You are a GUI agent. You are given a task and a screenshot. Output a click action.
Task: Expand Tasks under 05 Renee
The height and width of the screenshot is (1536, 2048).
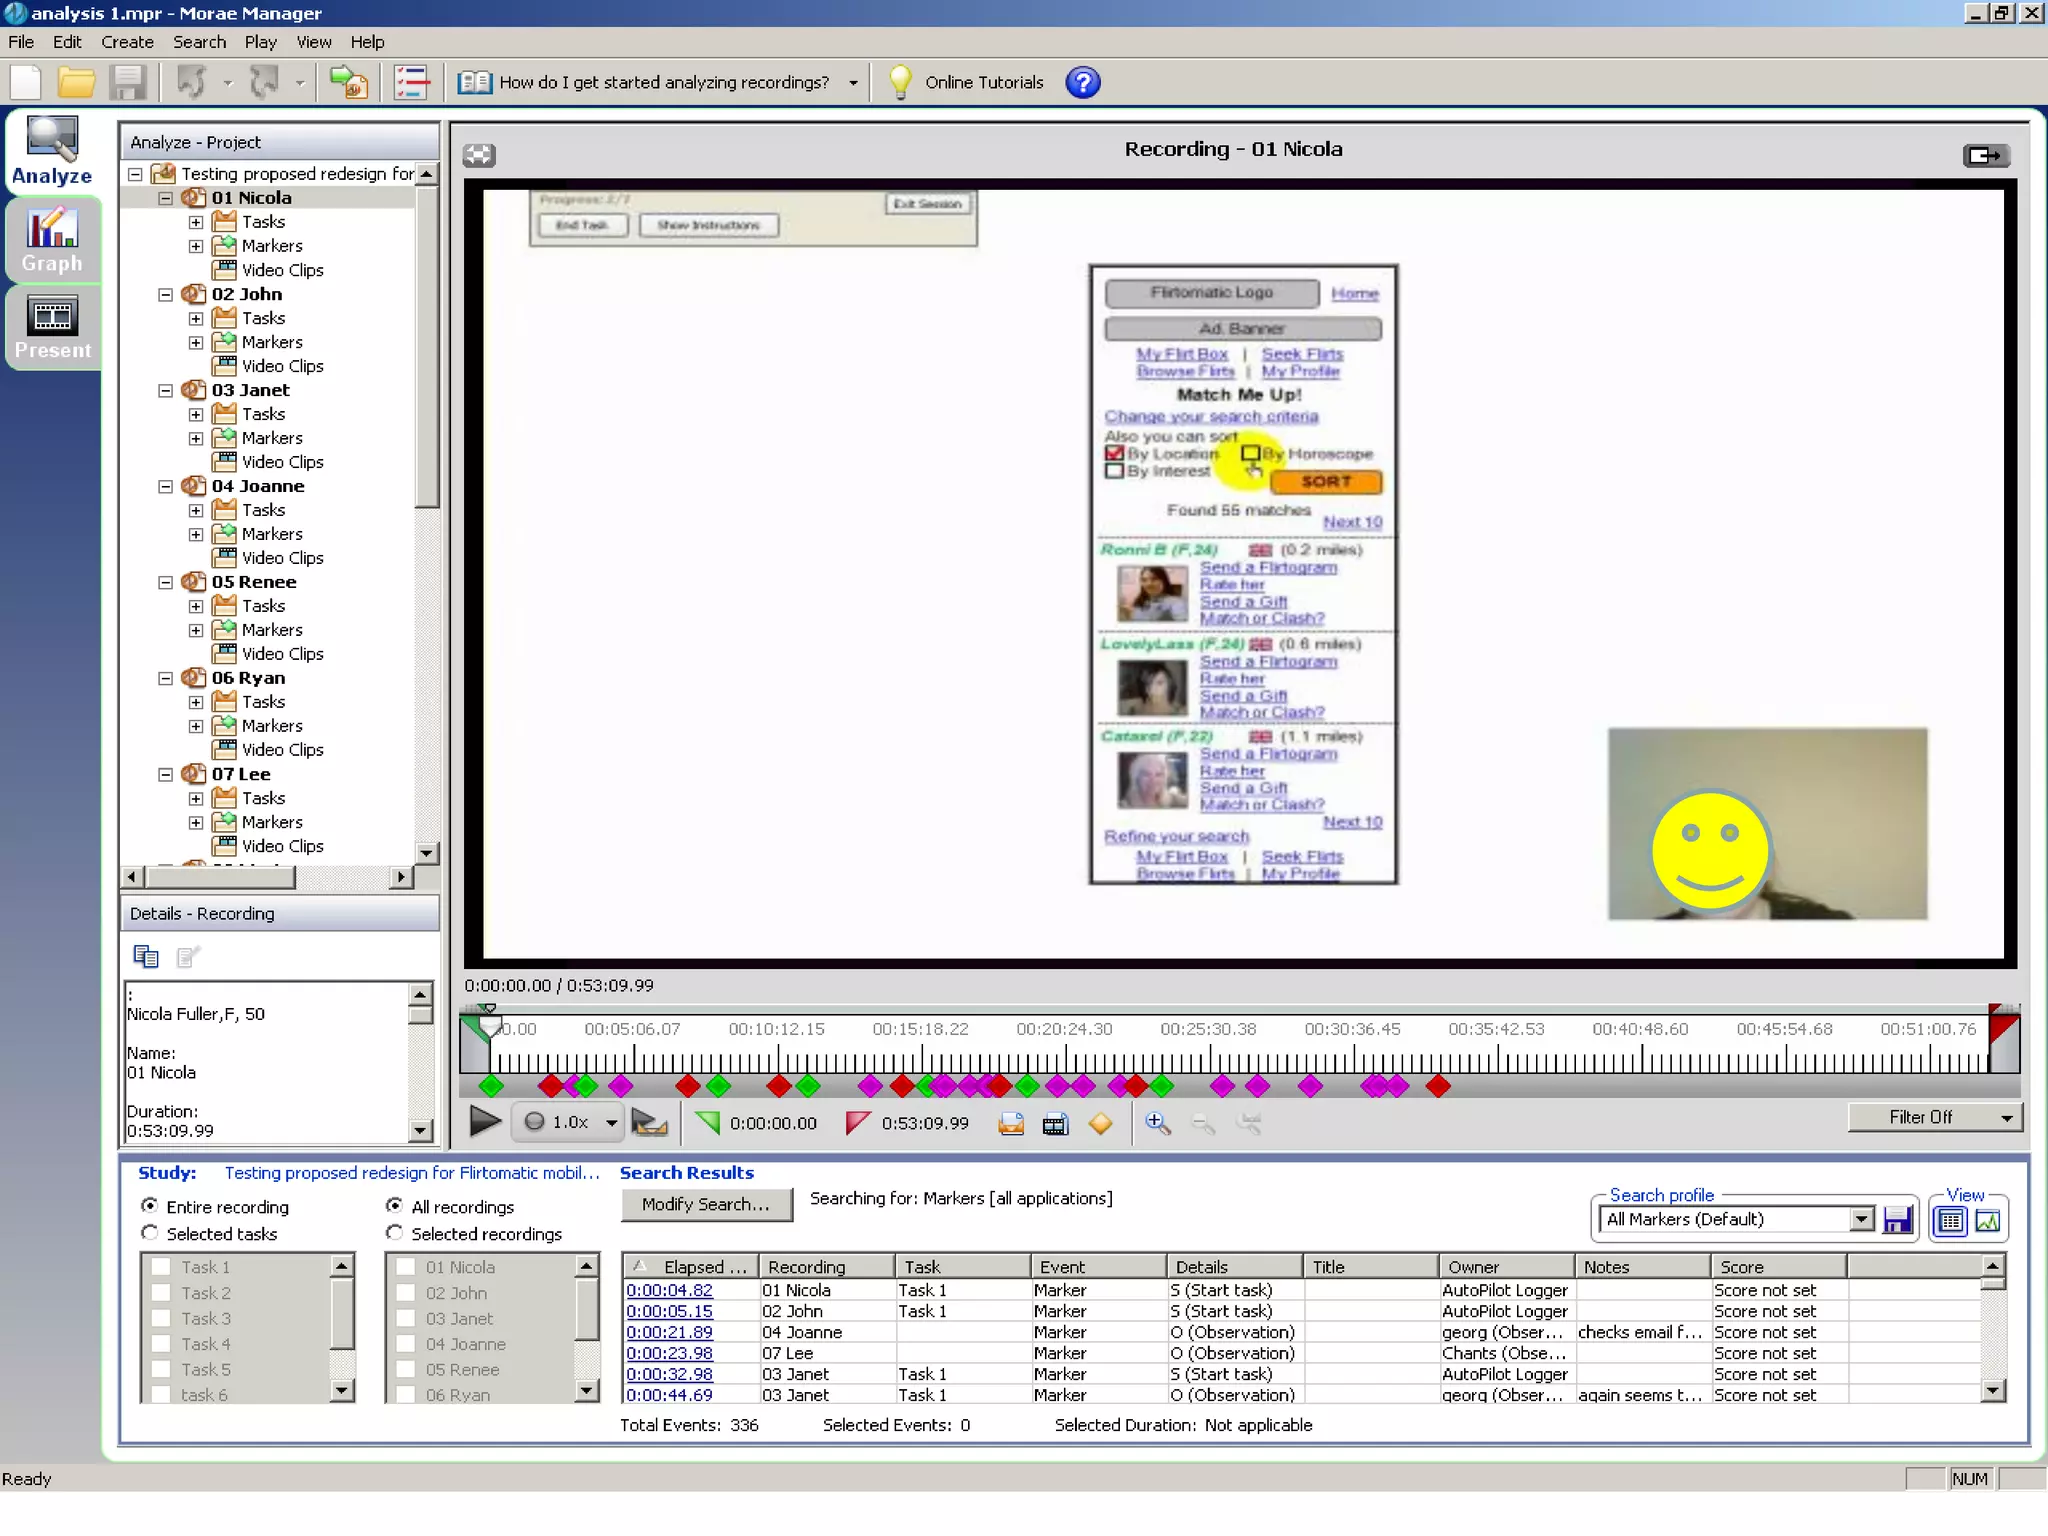(196, 606)
